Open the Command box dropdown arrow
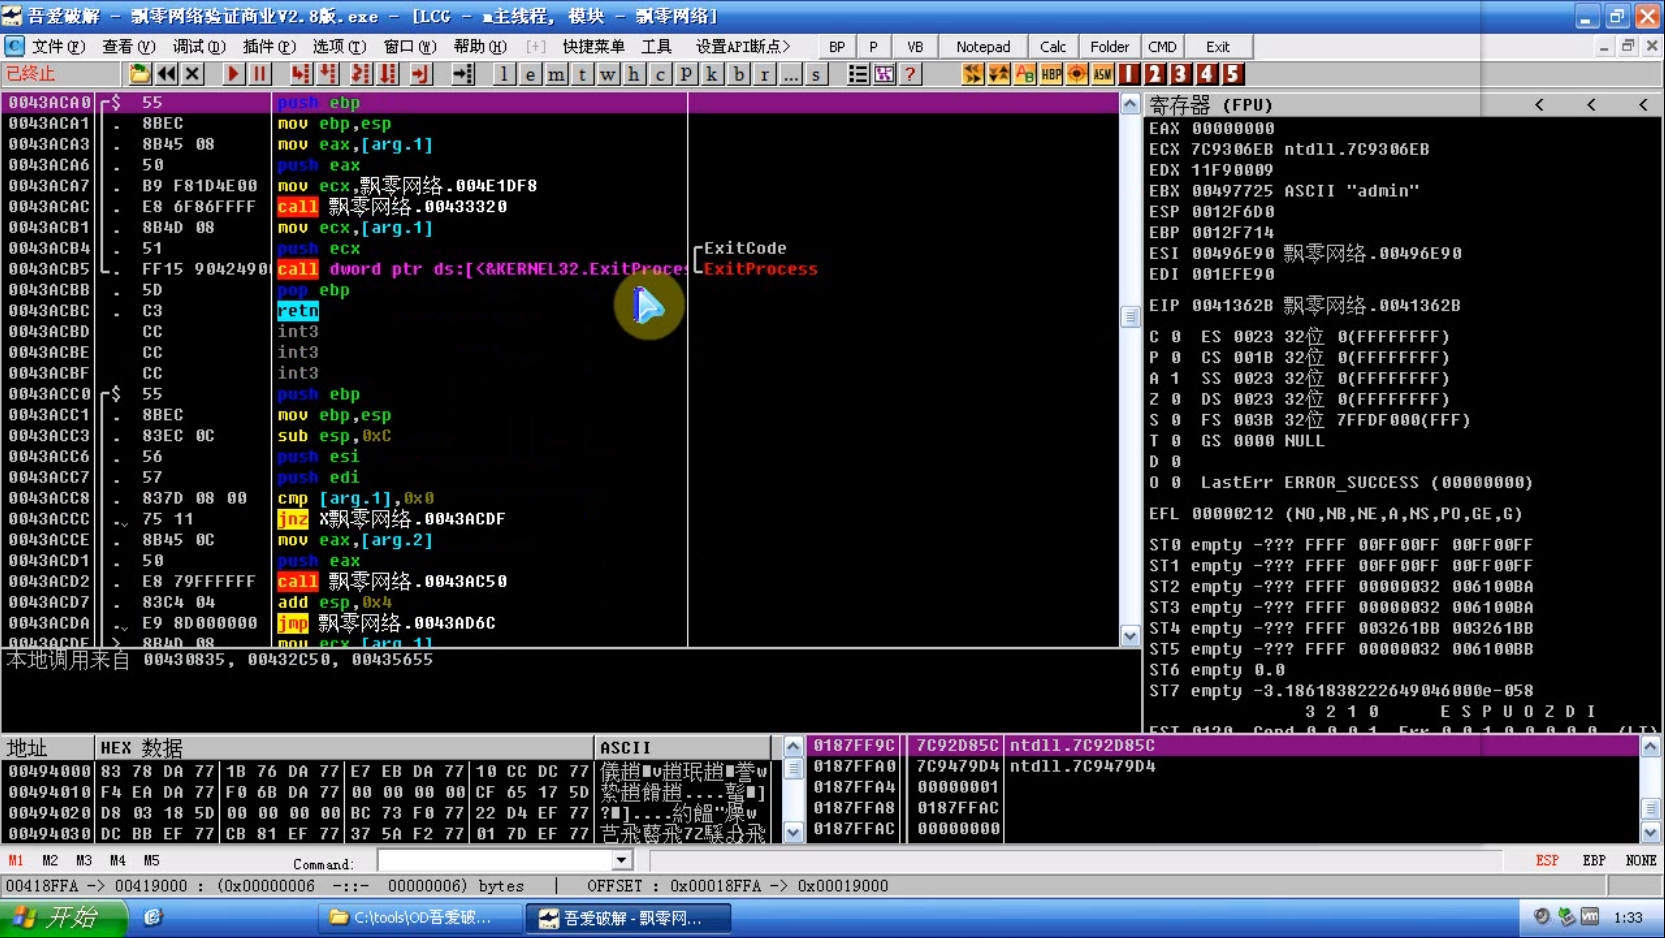Image resolution: width=1665 pixels, height=938 pixels. [621, 860]
